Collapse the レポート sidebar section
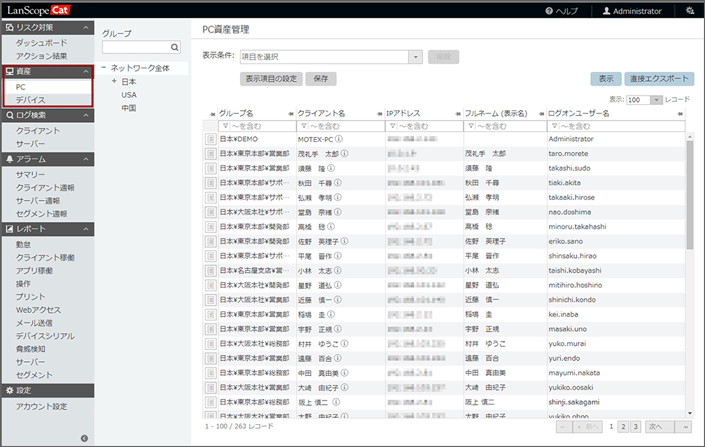The image size is (705, 447). 85,229
